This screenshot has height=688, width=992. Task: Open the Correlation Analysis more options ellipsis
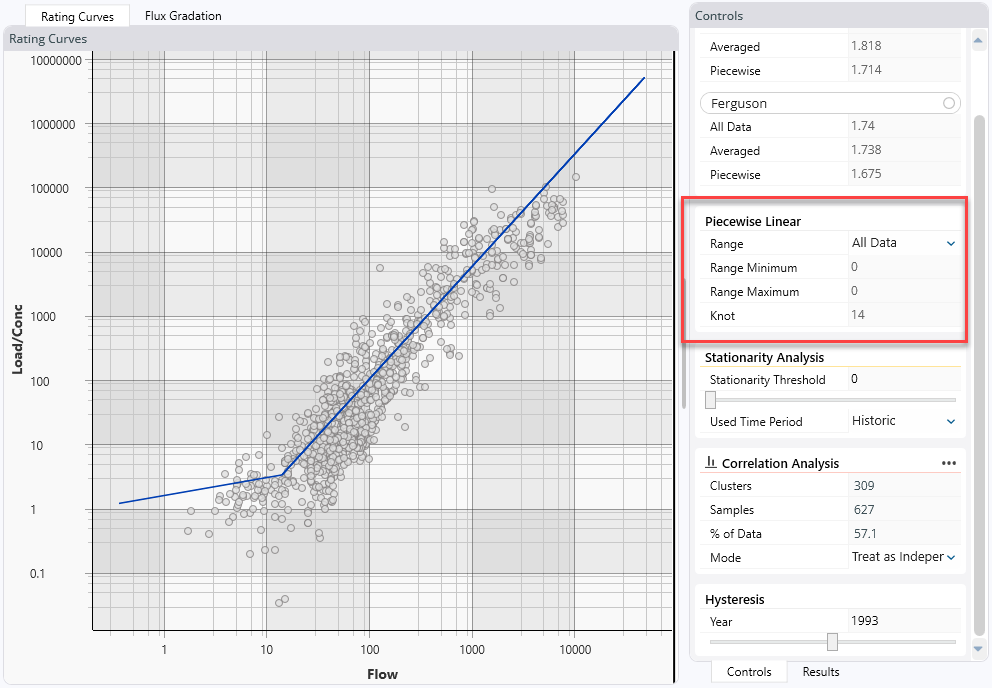pyautogui.click(x=948, y=463)
